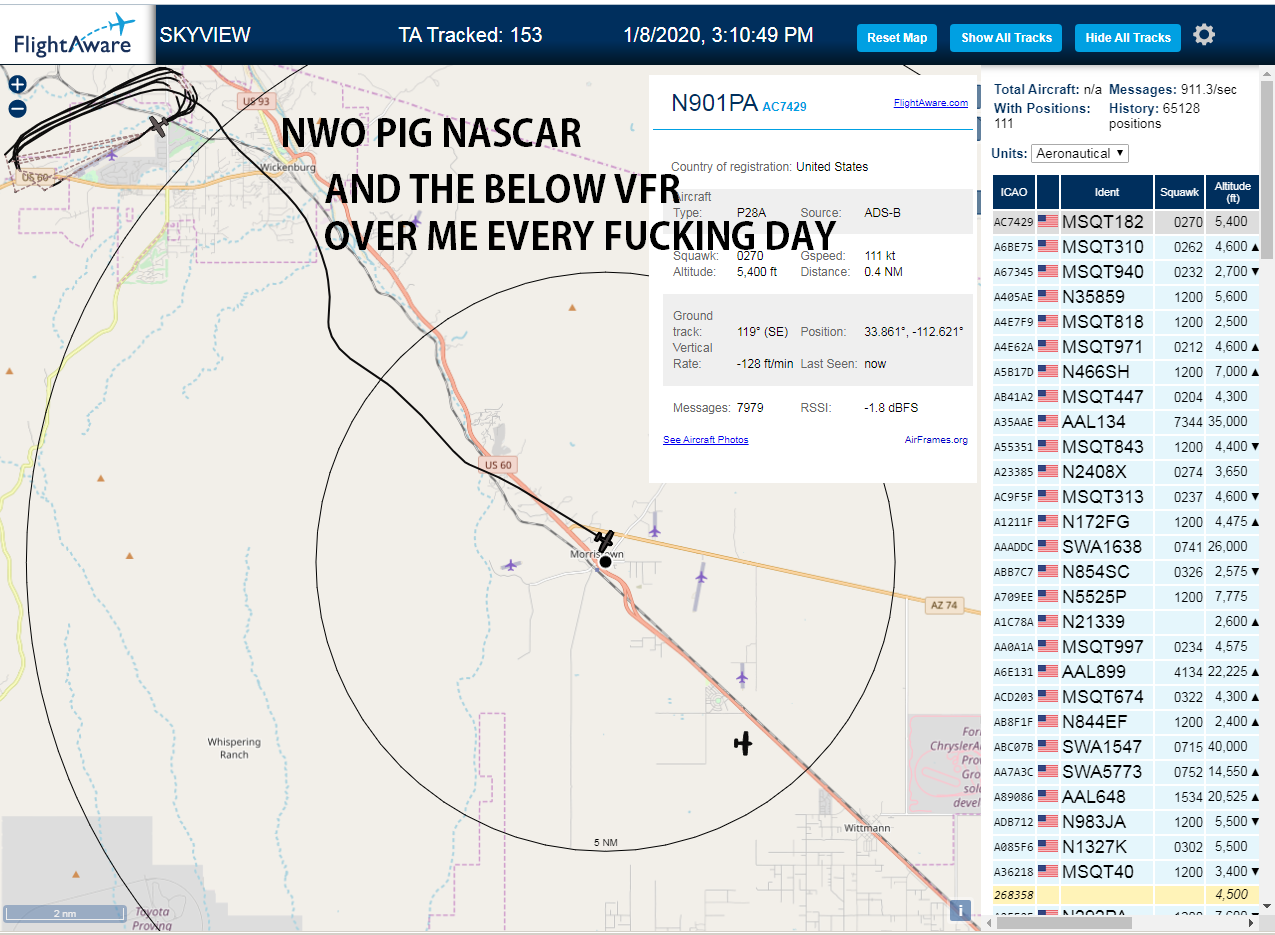The image size is (1275, 935).
Task: Select the MSQT997 row
Action: (1126, 646)
